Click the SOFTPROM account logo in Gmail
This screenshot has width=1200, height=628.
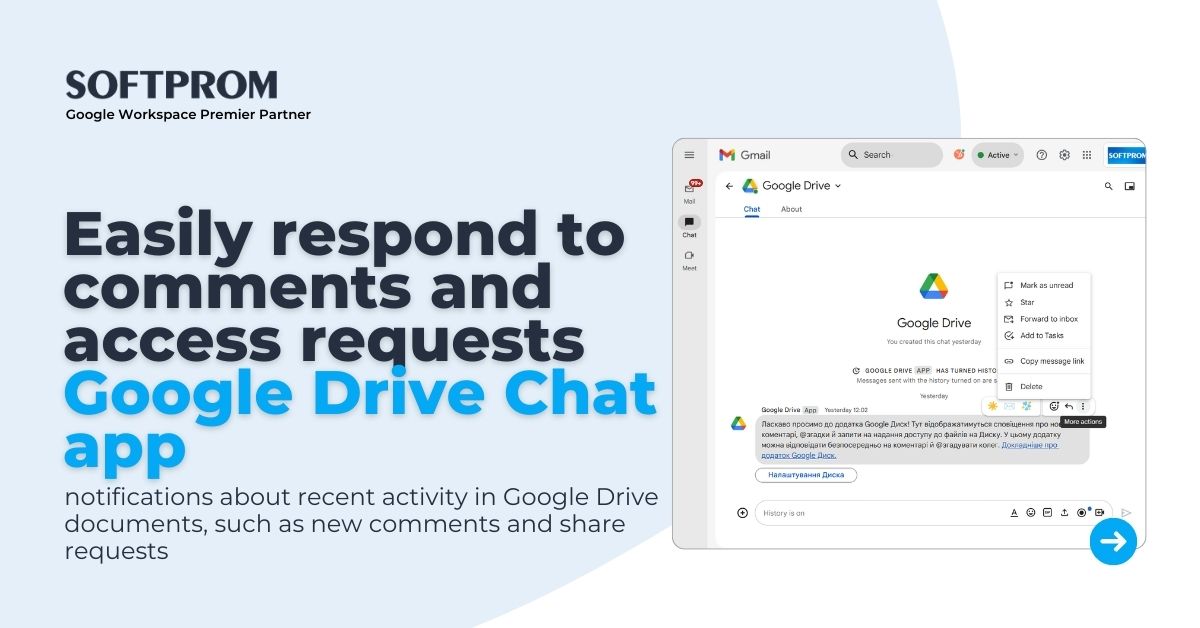click(x=1126, y=155)
